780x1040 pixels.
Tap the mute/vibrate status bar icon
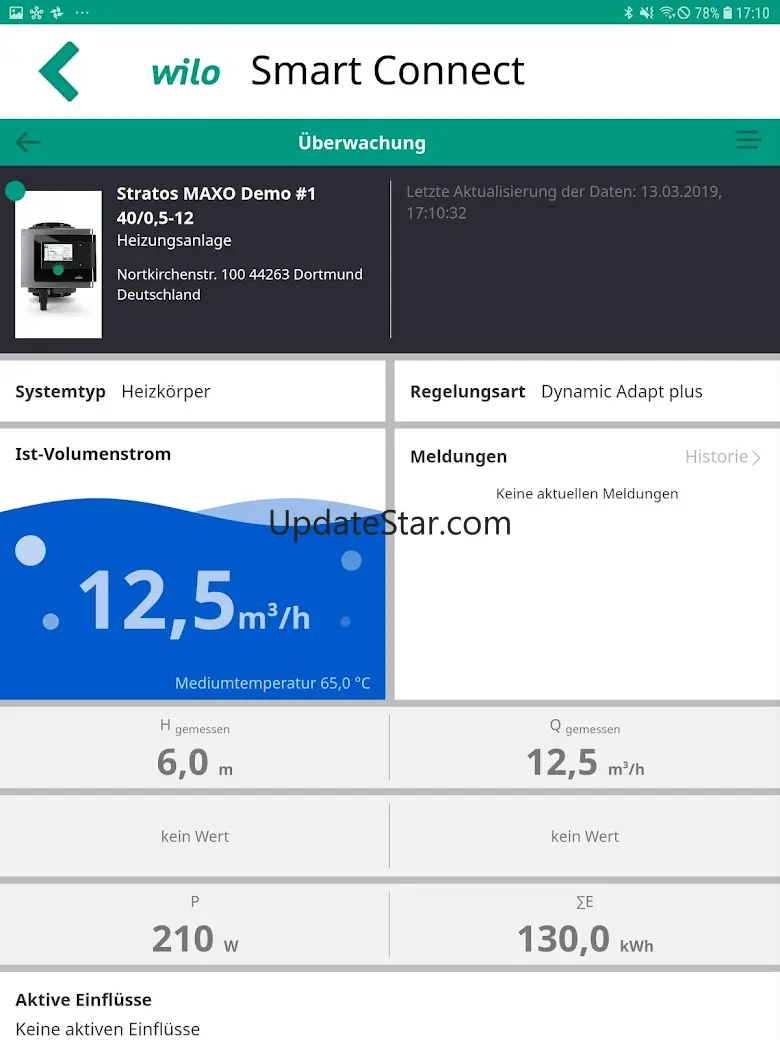(647, 12)
